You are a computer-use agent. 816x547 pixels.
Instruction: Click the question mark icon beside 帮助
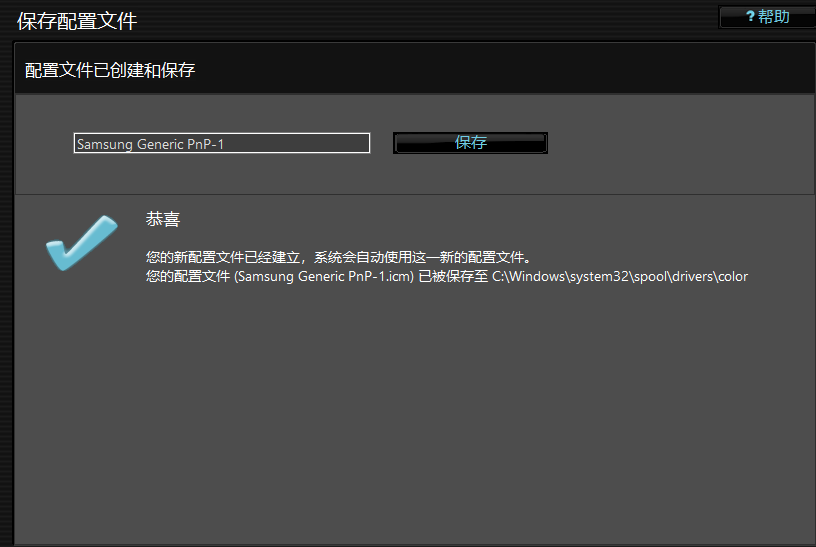(x=750, y=17)
